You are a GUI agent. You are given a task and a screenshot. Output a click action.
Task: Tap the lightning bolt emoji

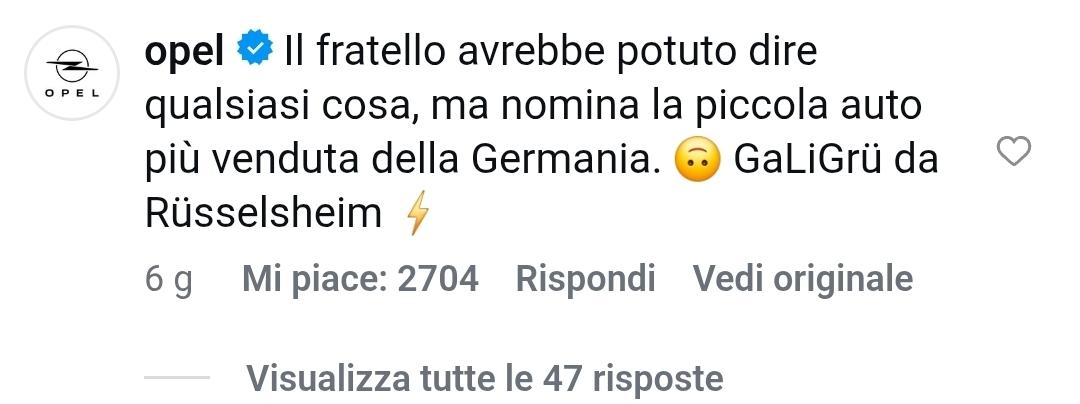point(417,214)
